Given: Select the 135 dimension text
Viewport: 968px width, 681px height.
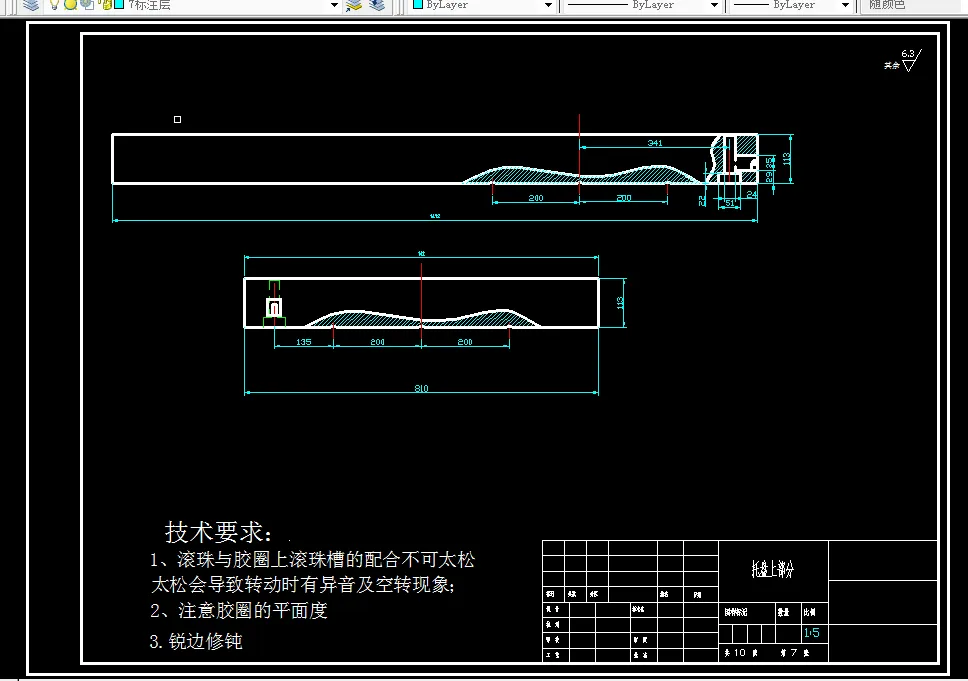Looking at the screenshot, I should point(304,341).
